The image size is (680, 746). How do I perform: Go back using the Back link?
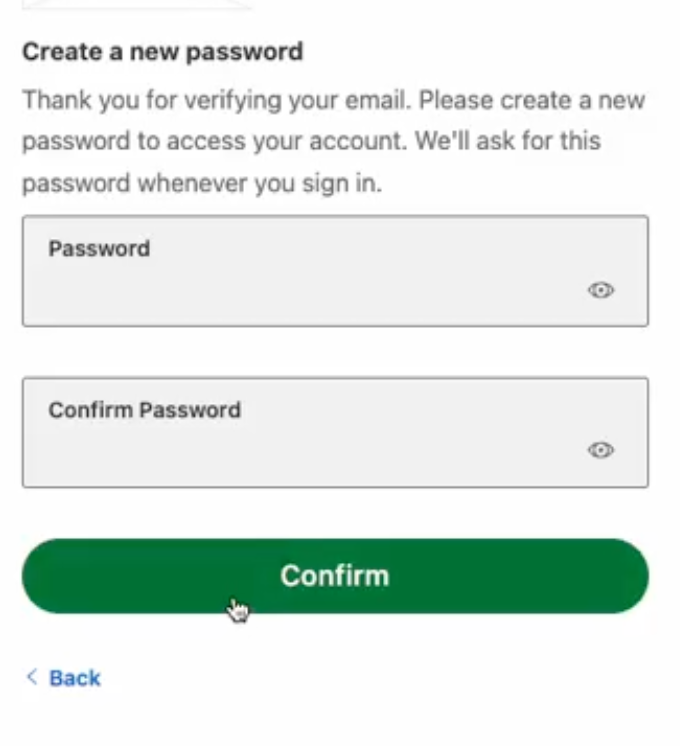click(63, 678)
